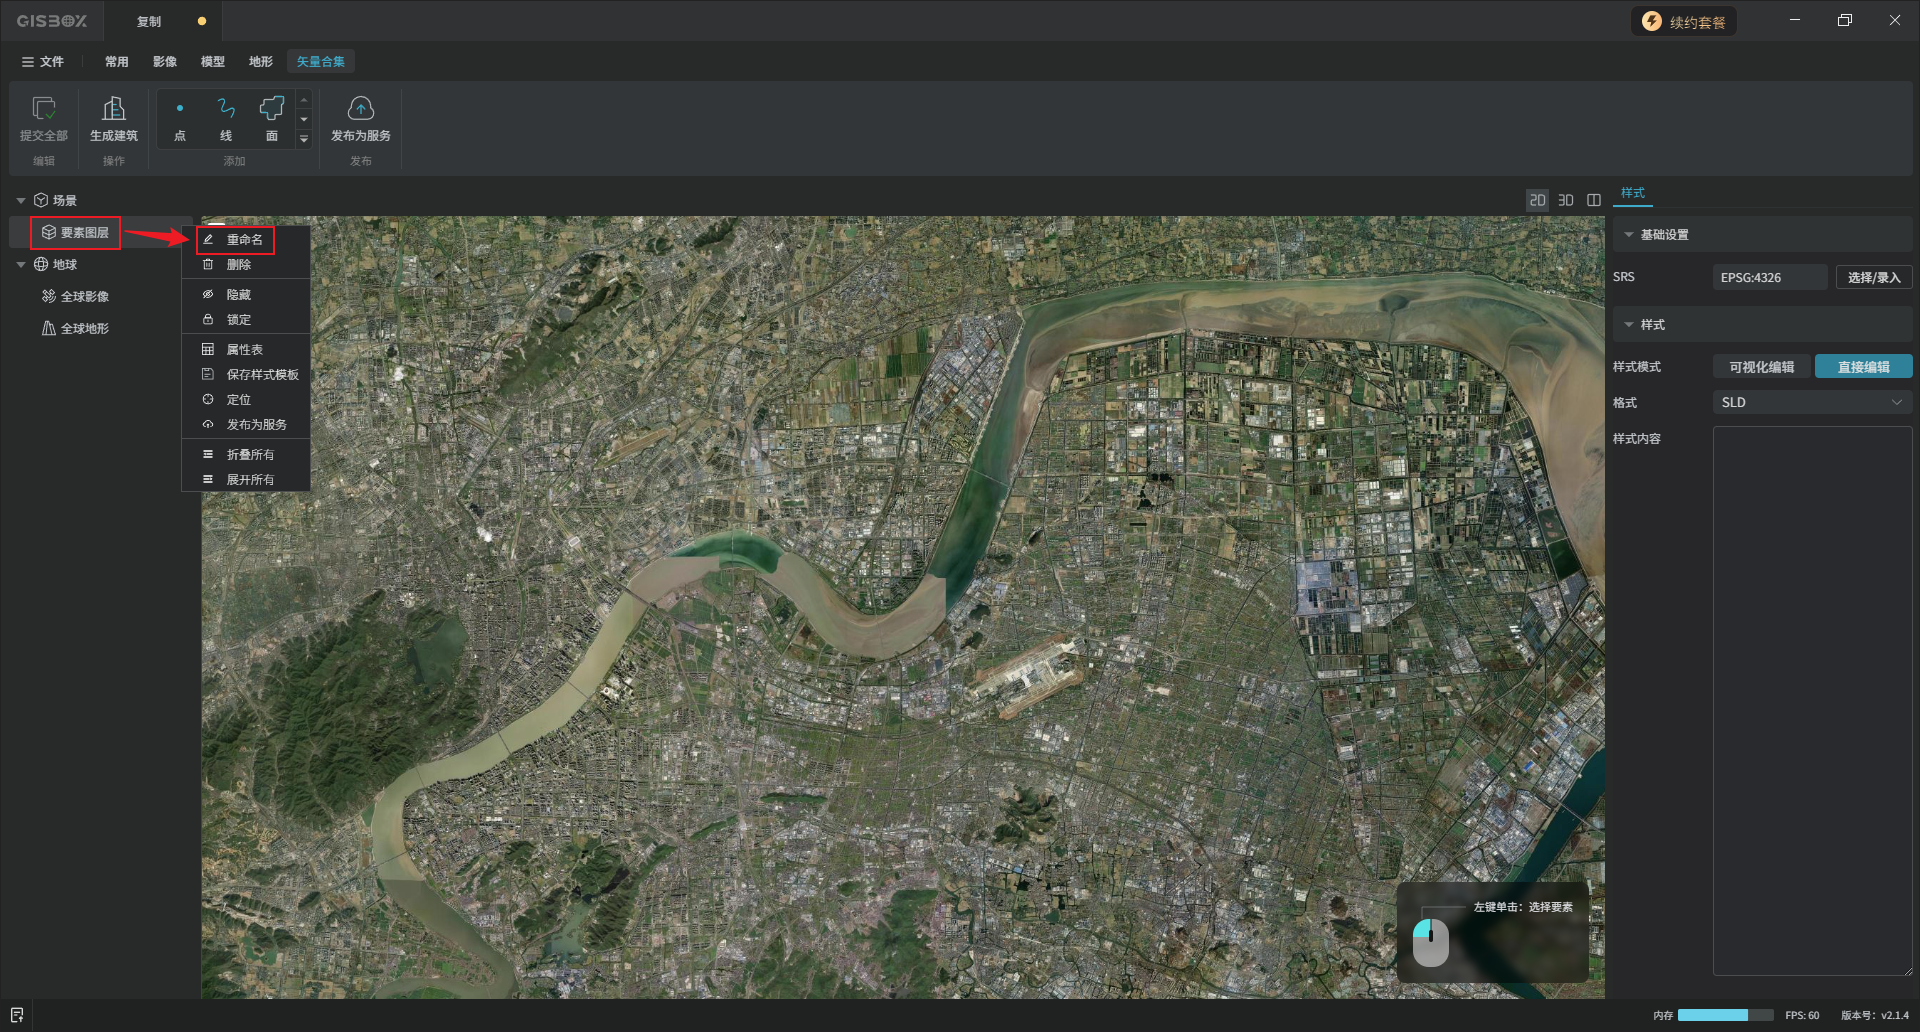Enable Visual Edit (可视化编辑) style mode
1920x1032 pixels.
1761,367
